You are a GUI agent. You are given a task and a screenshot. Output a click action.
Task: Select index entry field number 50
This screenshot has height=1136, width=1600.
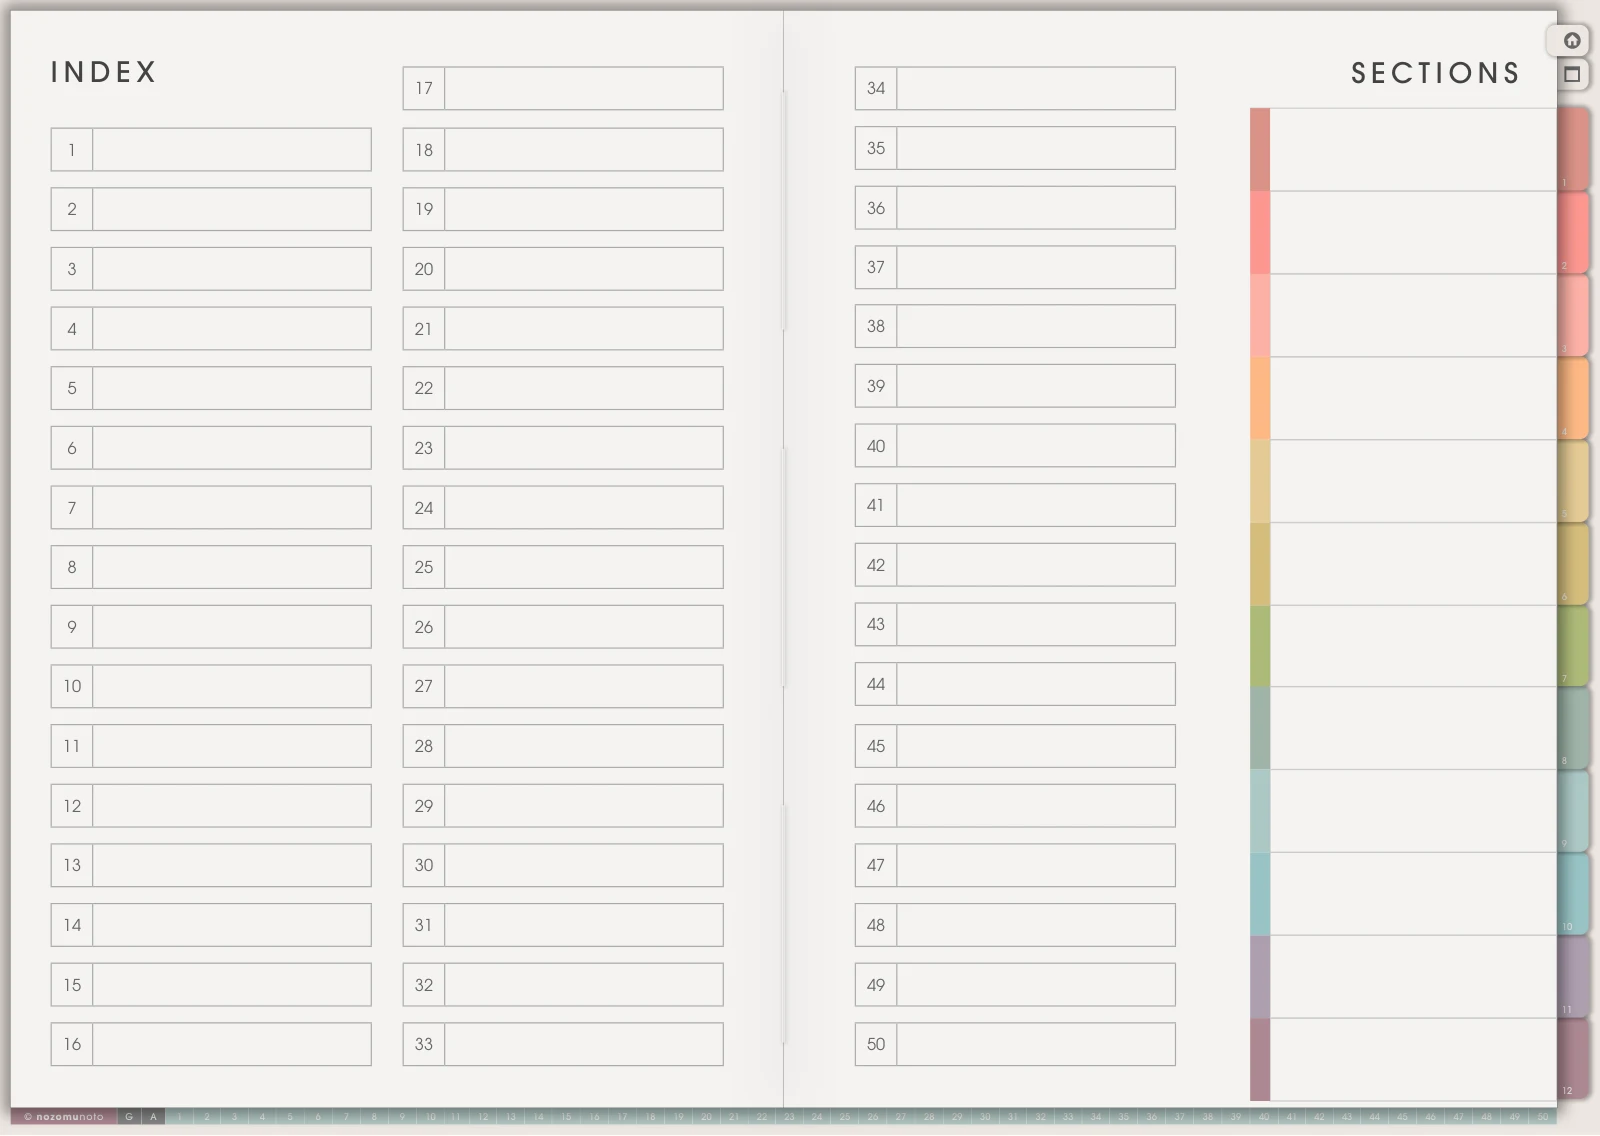(1036, 1044)
